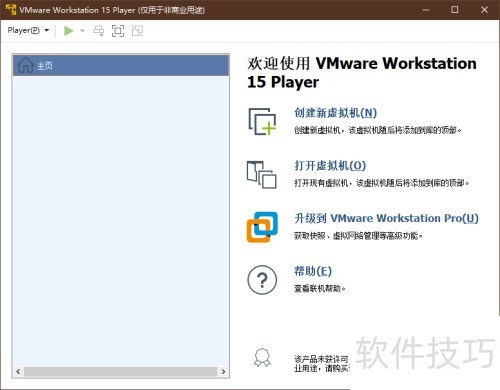Click the 创建新虚拟机(N) link
This screenshot has height=390, width=500.
coord(335,113)
